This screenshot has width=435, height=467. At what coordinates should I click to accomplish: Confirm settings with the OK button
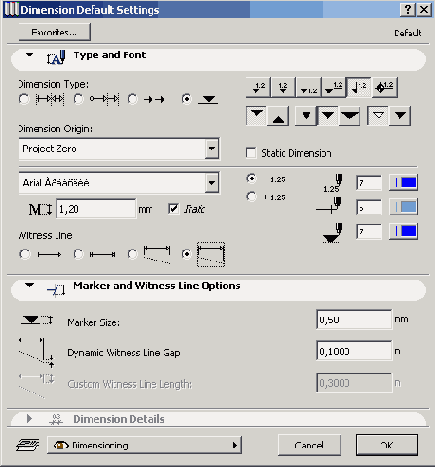(x=387, y=445)
